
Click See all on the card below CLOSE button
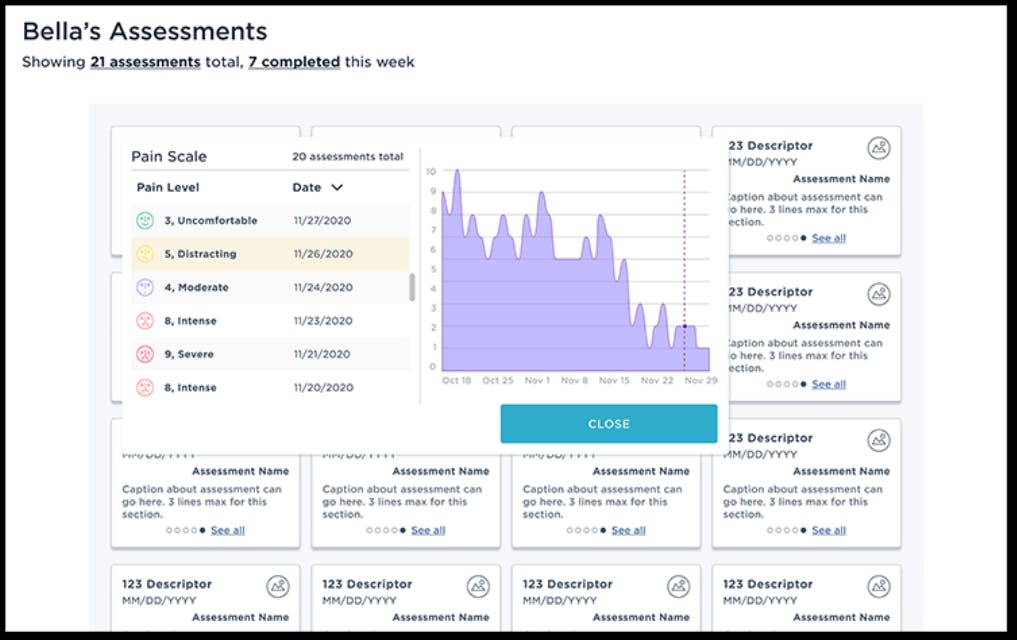(x=628, y=530)
